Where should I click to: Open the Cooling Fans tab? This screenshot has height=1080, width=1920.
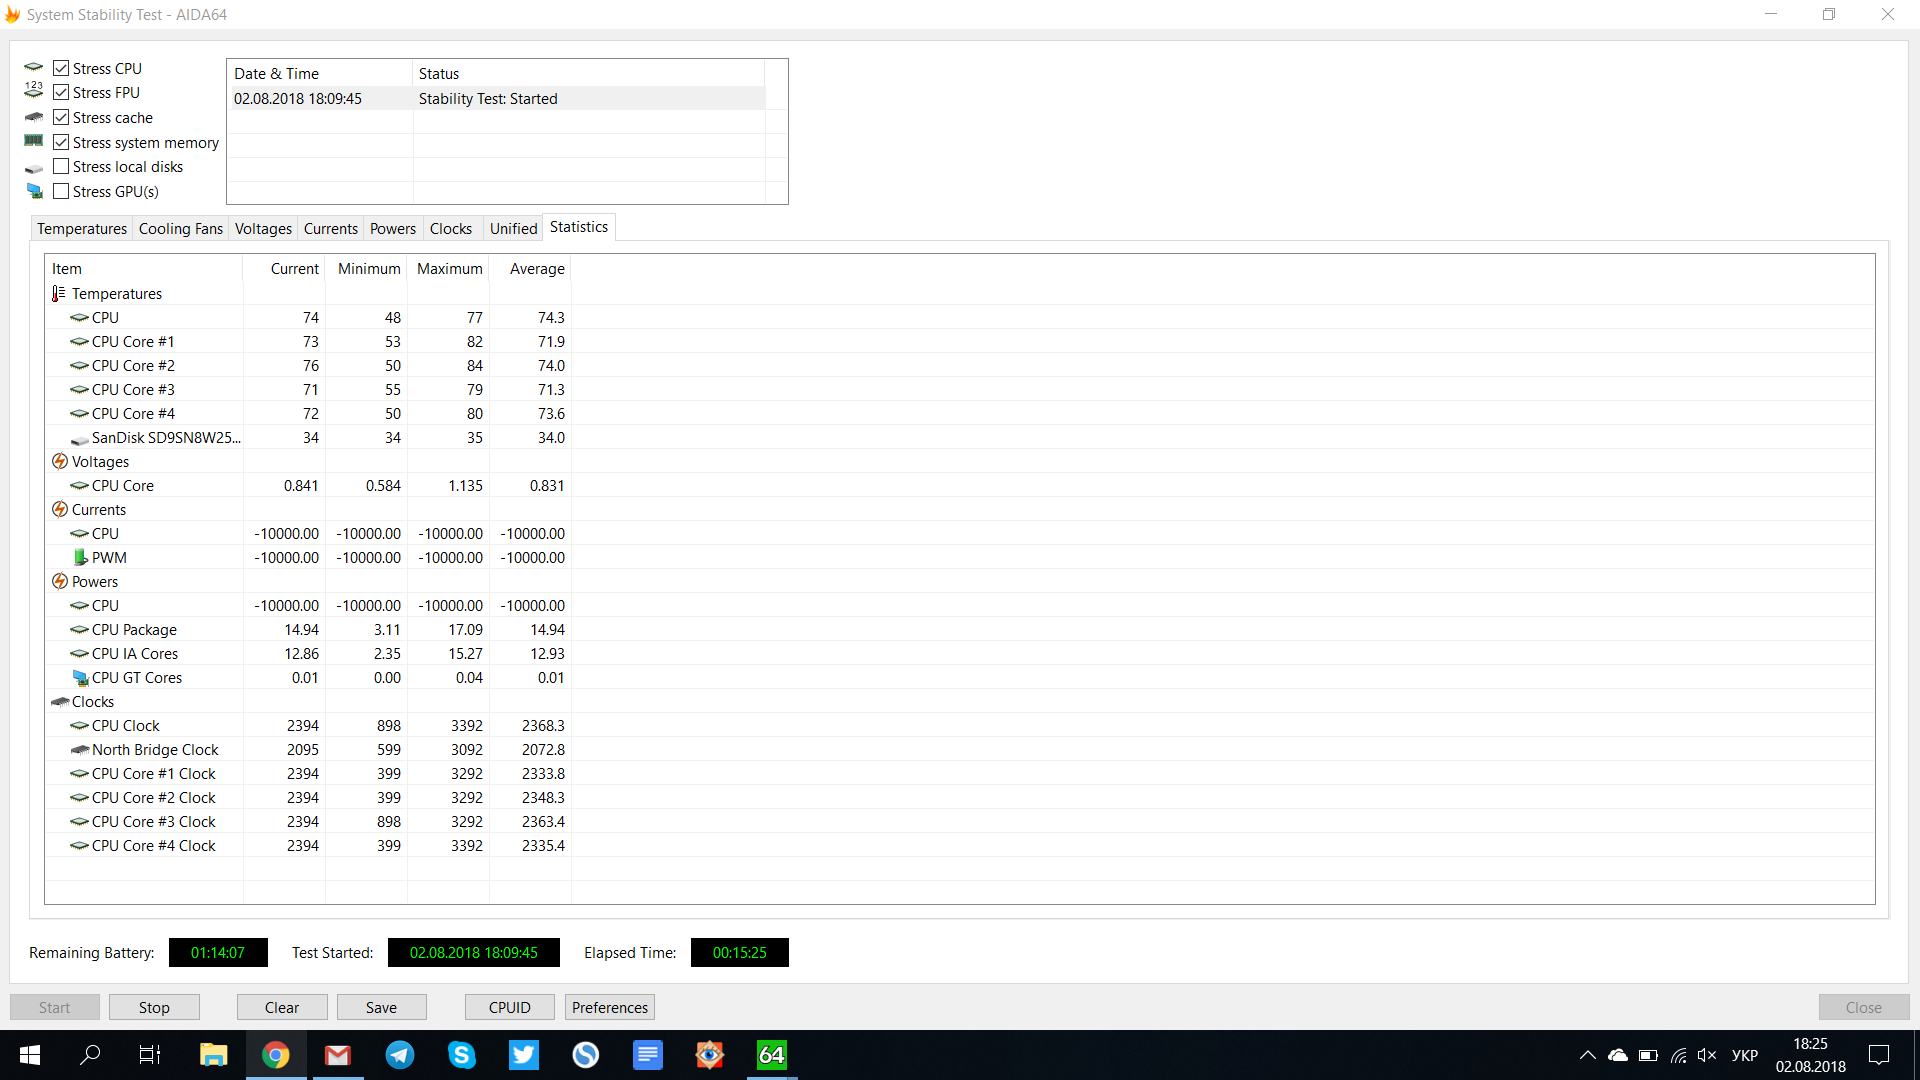[x=180, y=229]
